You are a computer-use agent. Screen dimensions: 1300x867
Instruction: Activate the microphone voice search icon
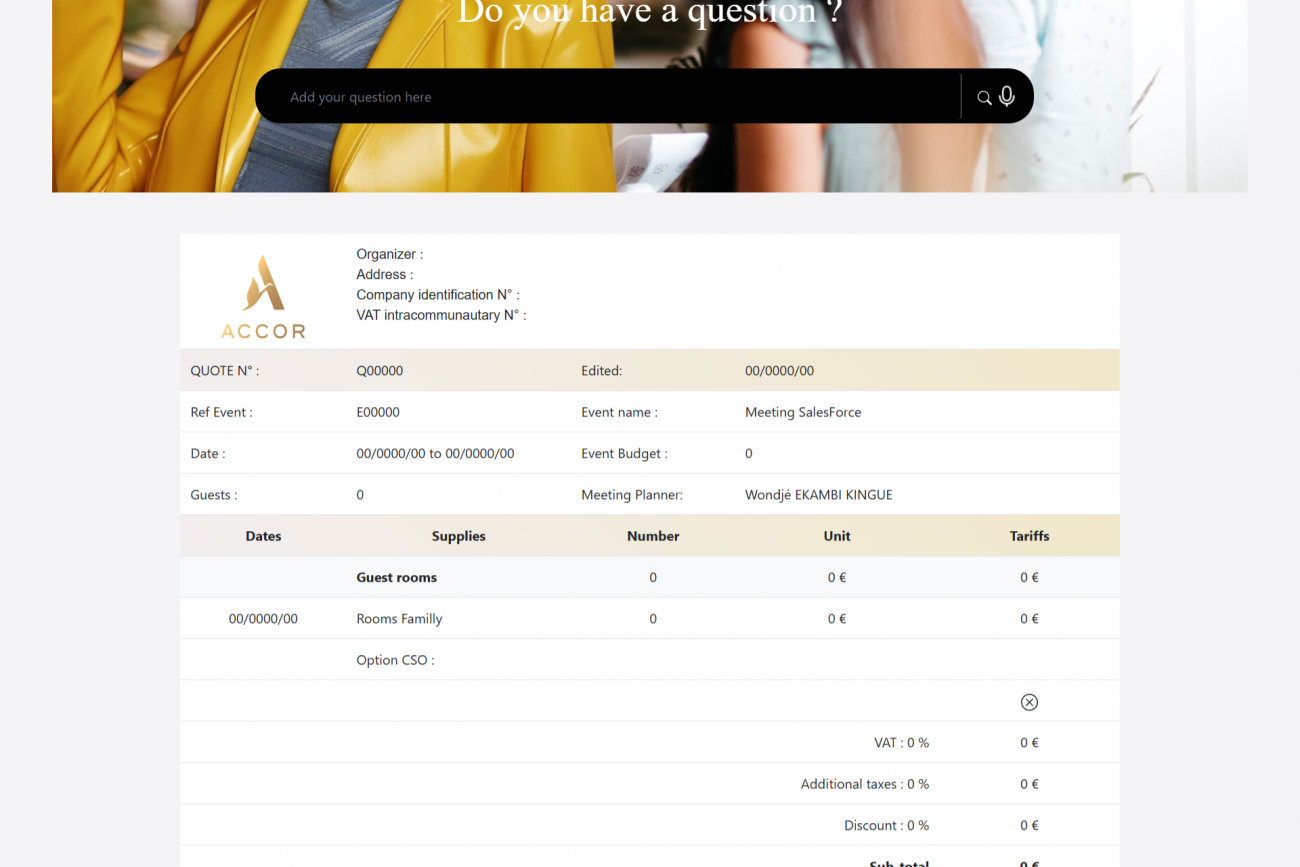(x=1007, y=96)
